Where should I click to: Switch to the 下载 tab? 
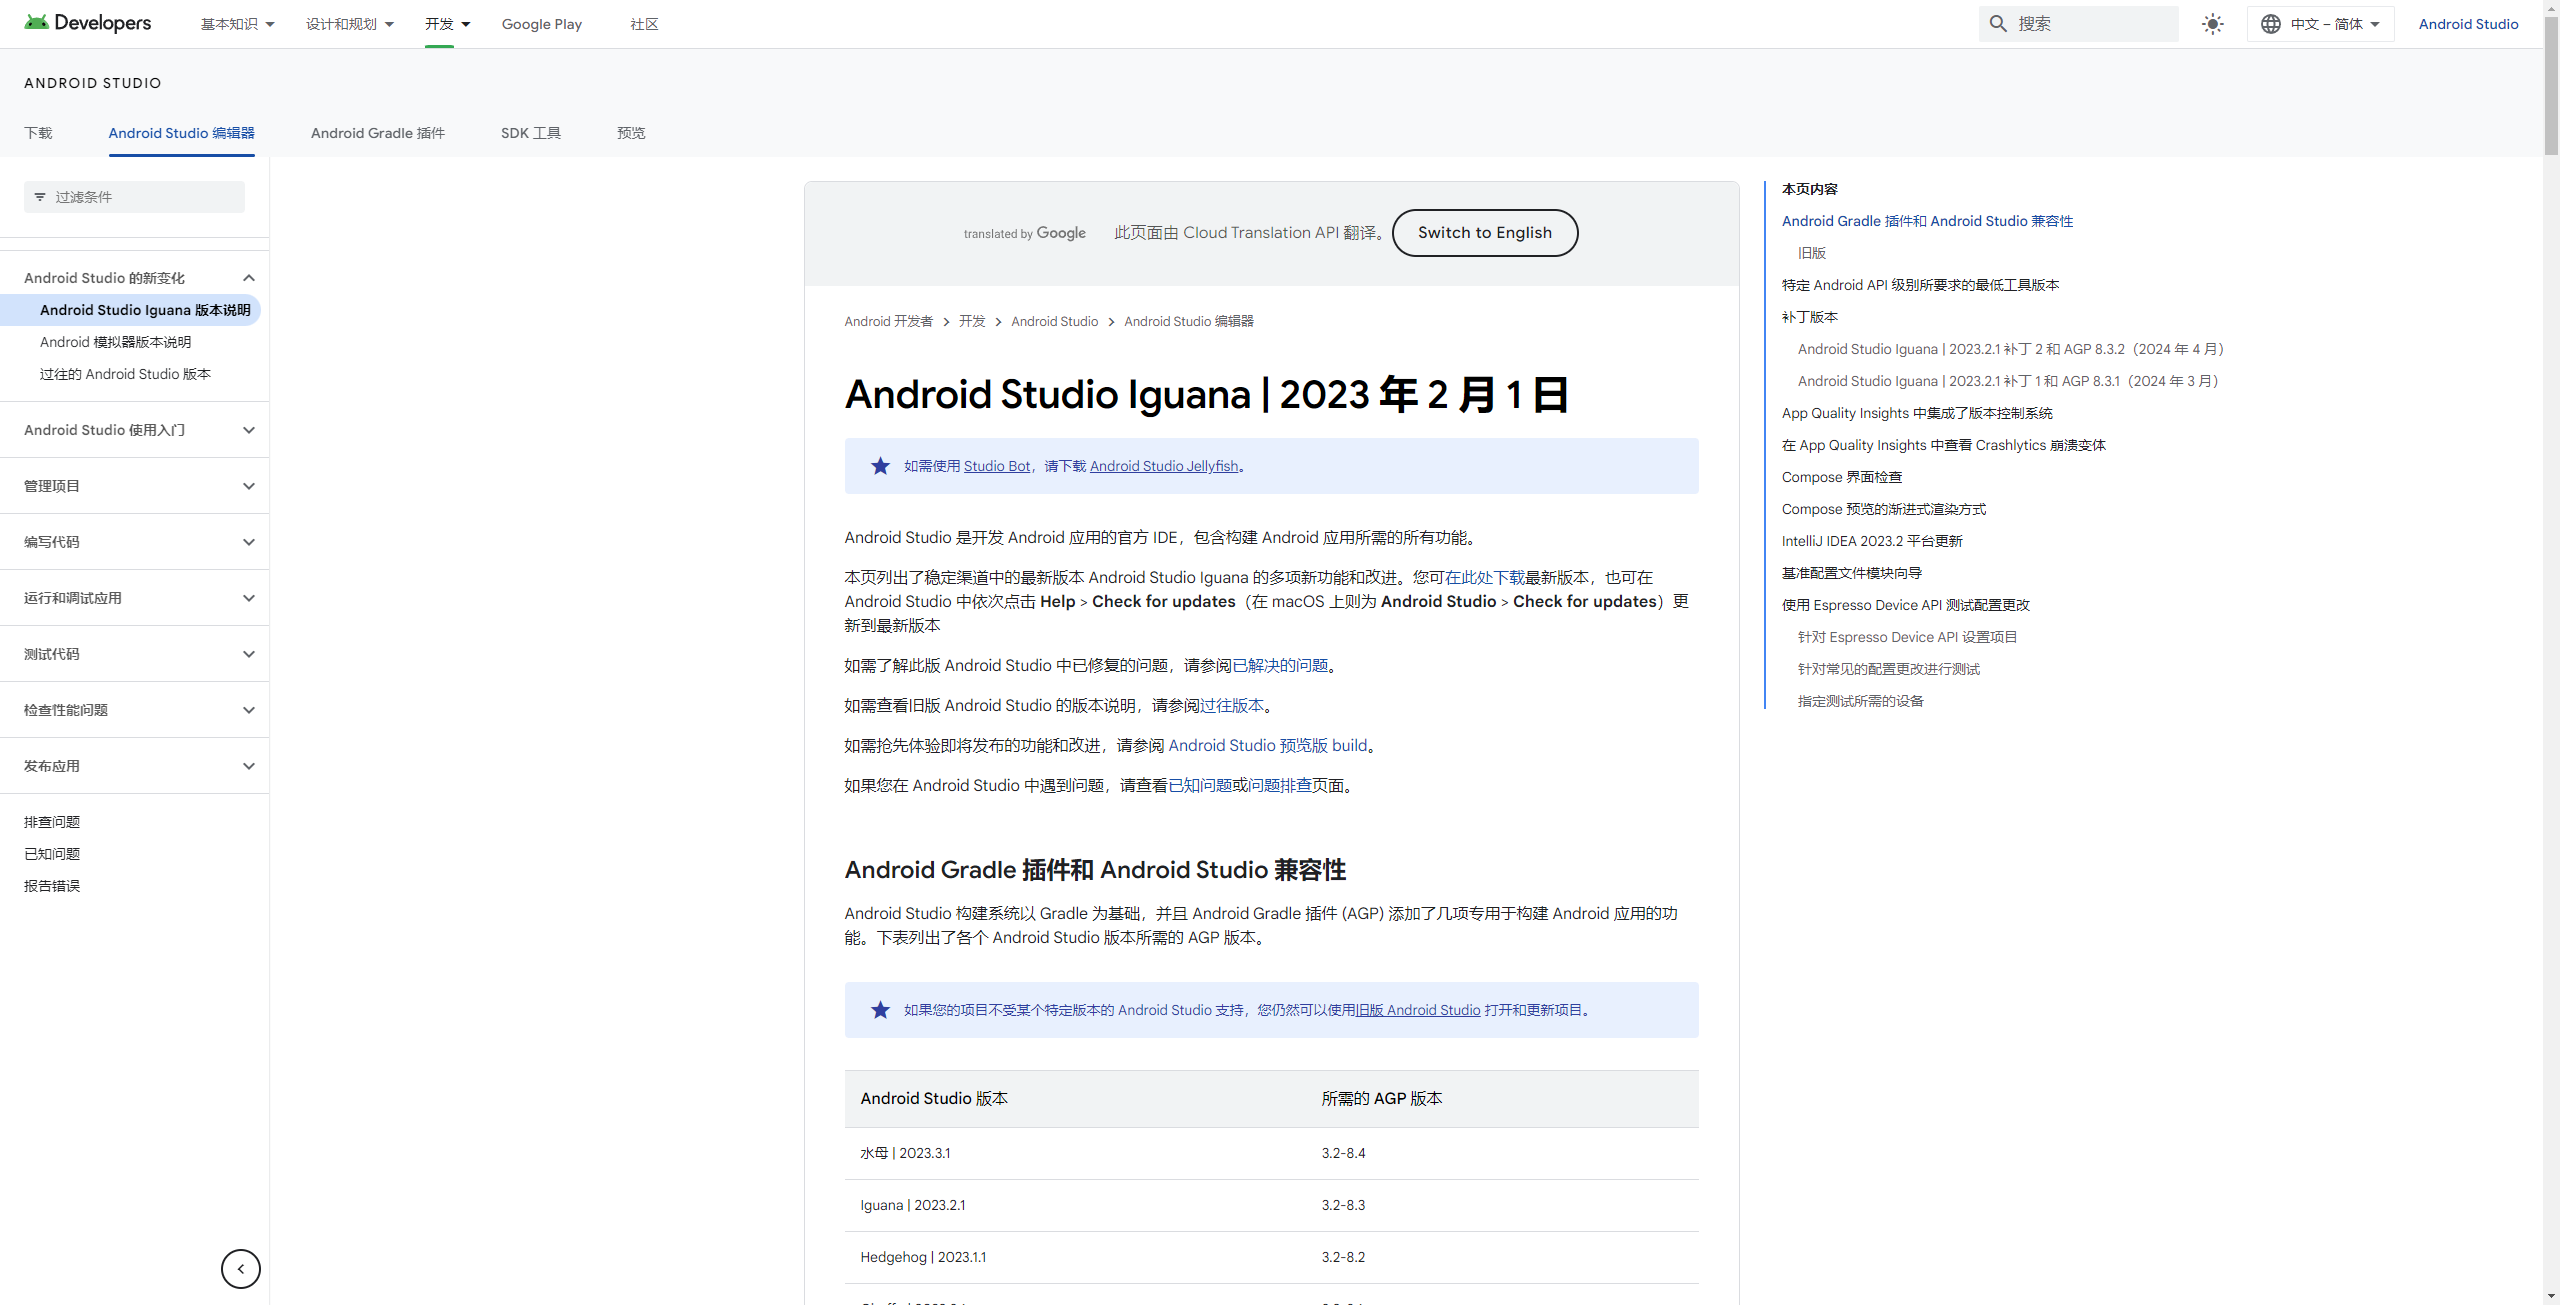pos(38,133)
